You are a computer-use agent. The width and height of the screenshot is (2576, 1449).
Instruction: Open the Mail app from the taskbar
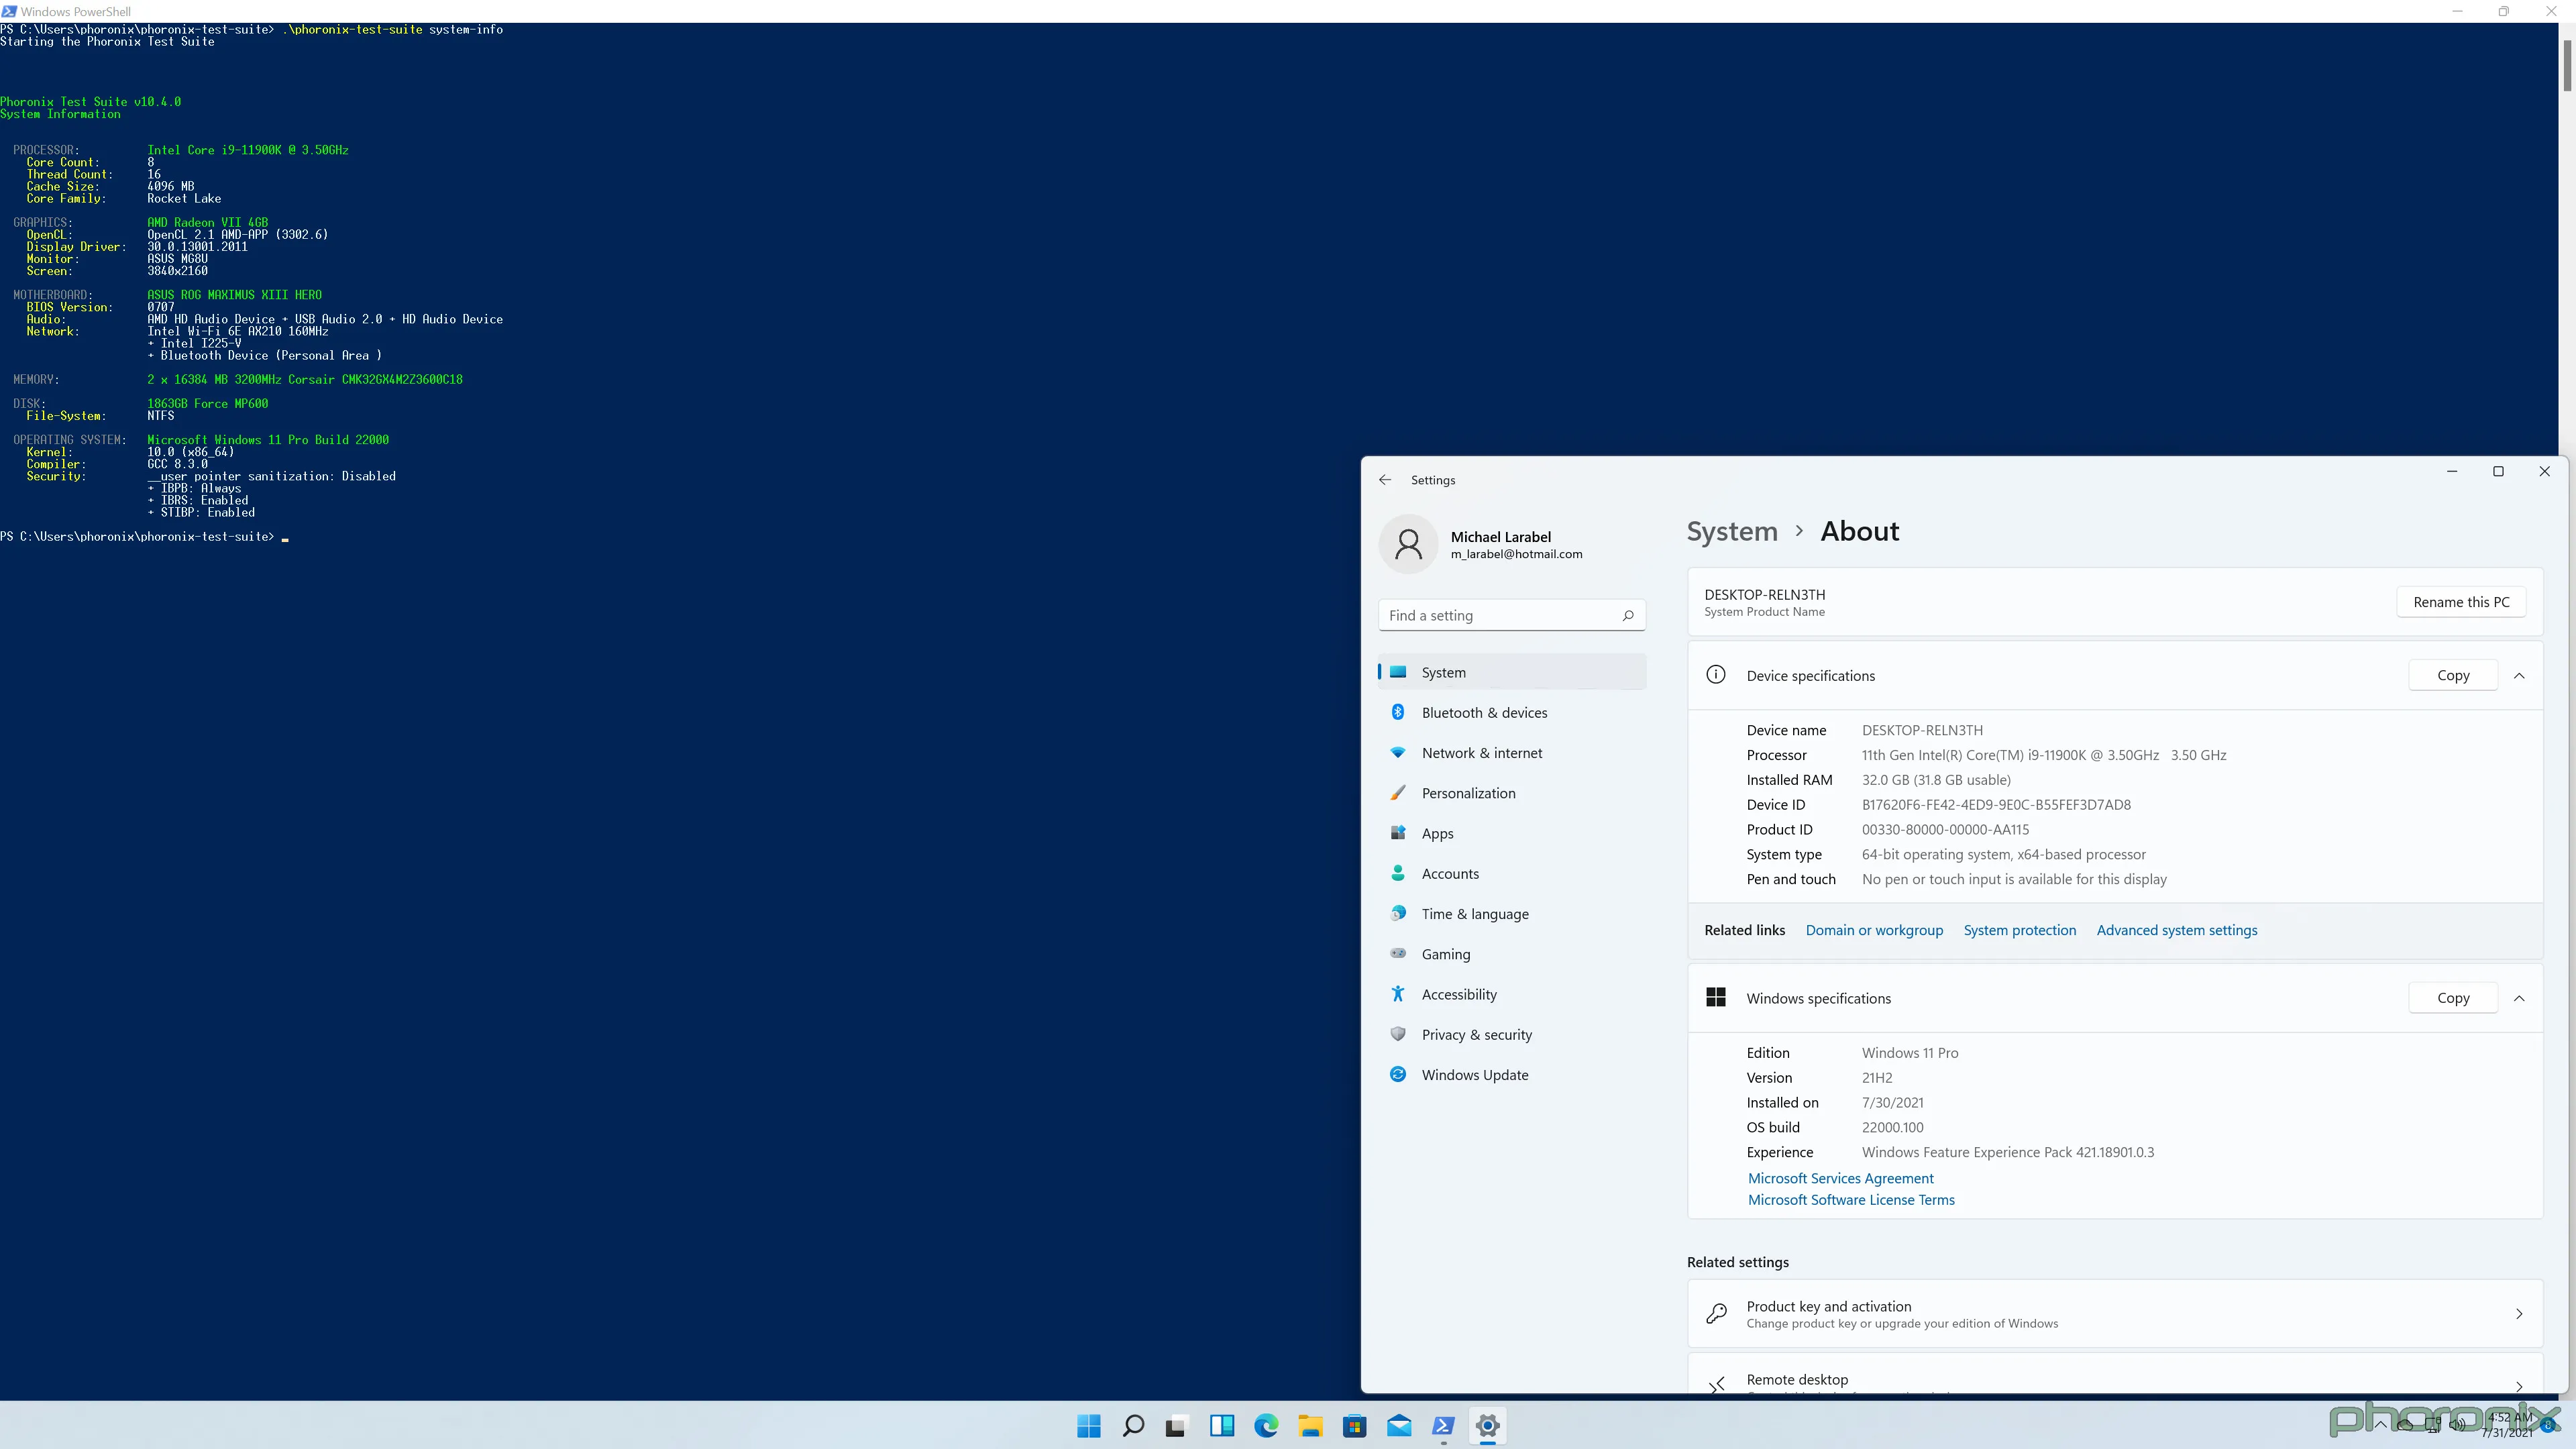(x=1398, y=1426)
